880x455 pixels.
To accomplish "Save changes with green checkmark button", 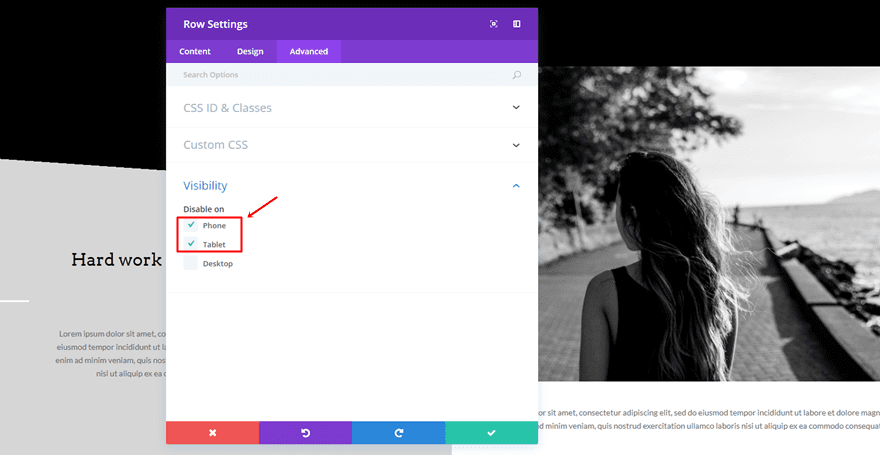I will 491,433.
